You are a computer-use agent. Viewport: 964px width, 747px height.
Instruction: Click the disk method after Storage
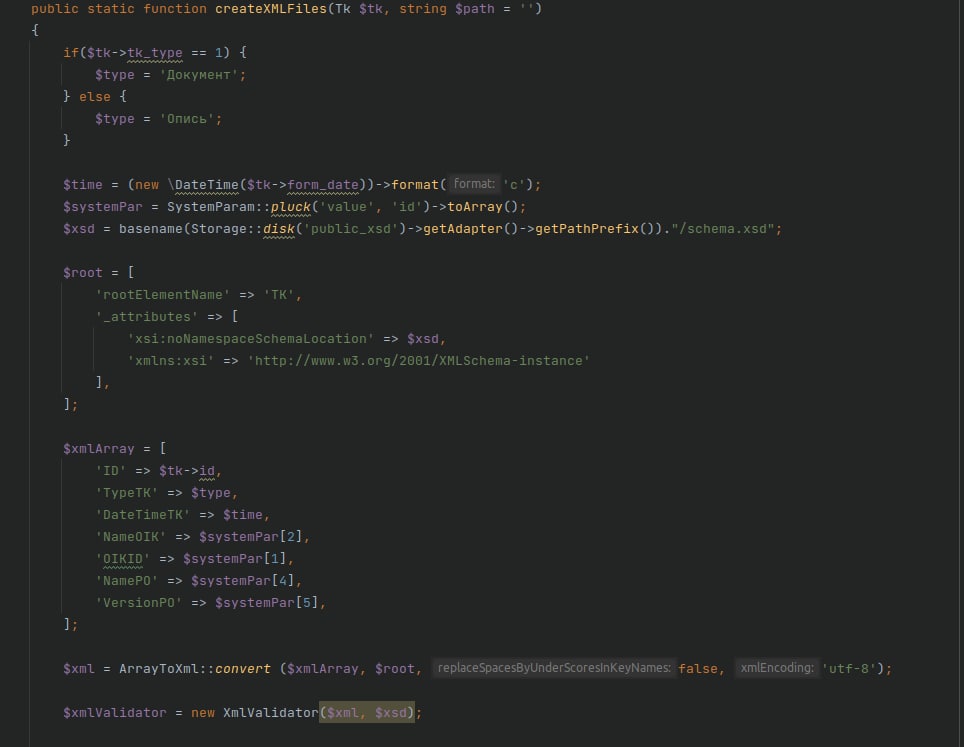coord(279,229)
